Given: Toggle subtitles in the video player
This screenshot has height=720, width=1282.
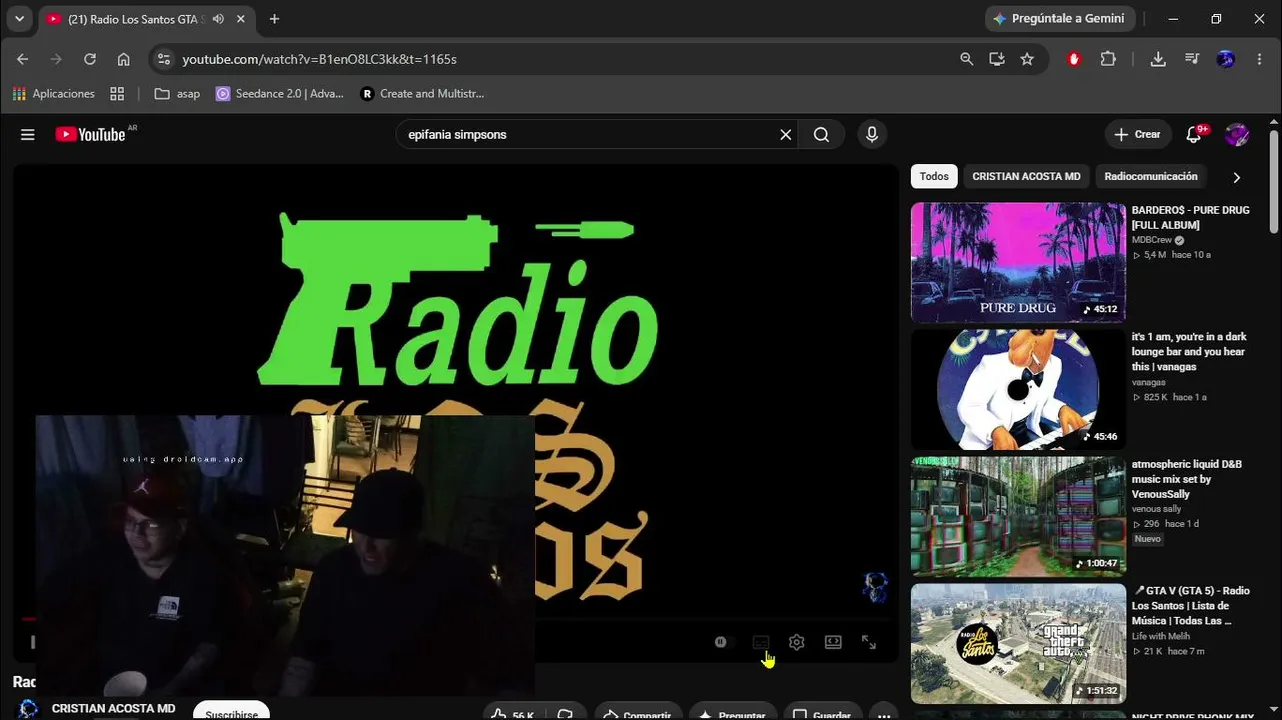Looking at the screenshot, I should pyautogui.click(x=761, y=642).
